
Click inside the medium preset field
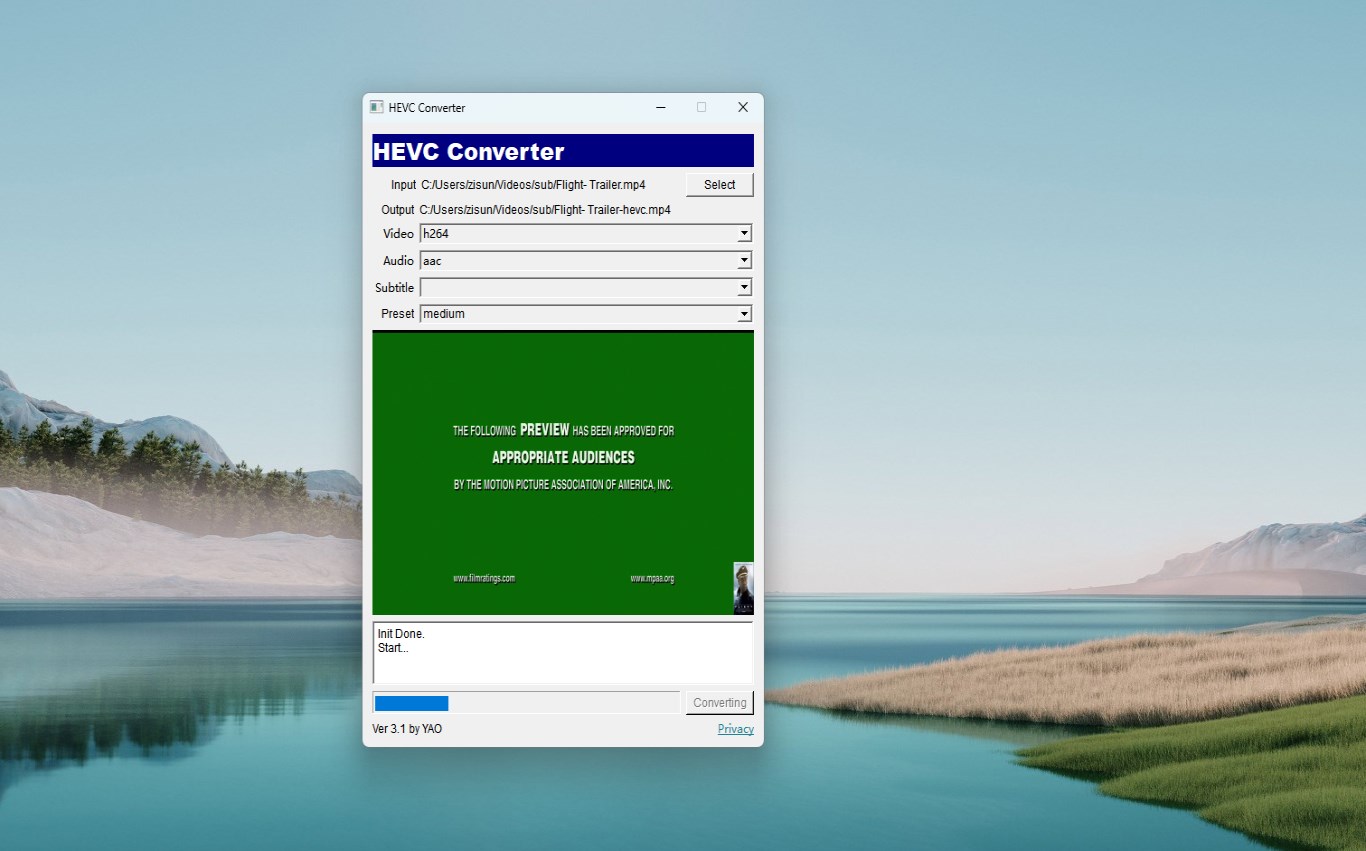(x=550, y=314)
